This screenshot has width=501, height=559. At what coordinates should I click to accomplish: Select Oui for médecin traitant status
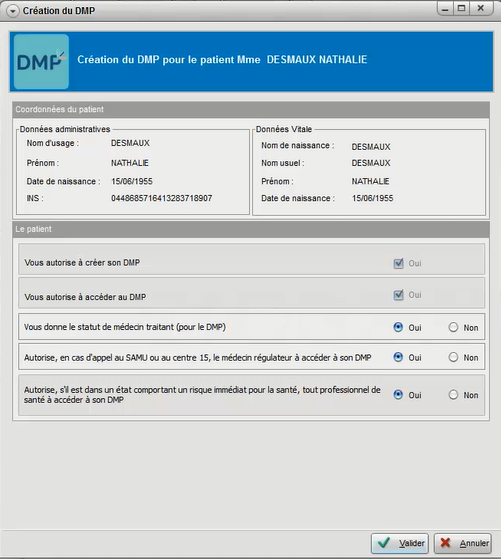[x=398, y=327]
